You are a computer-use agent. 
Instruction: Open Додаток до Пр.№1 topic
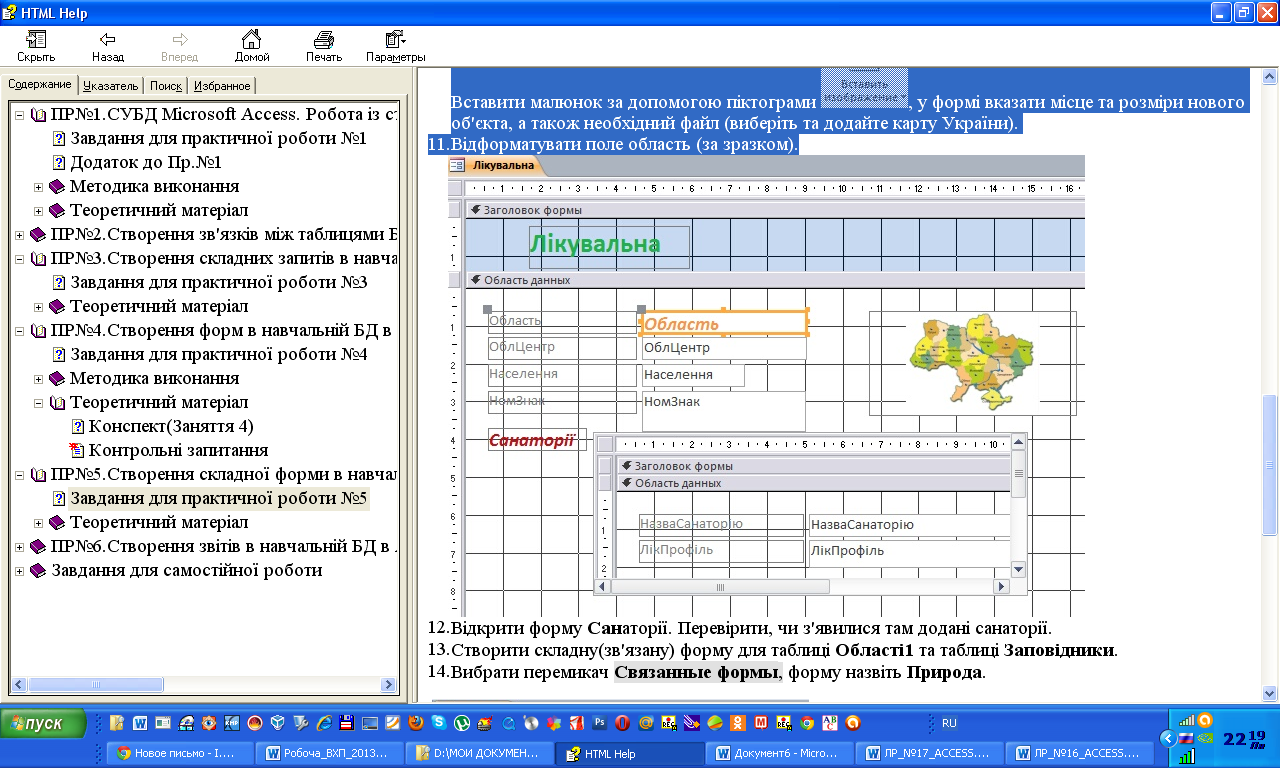pyautogui.click(x=145, y=162)
